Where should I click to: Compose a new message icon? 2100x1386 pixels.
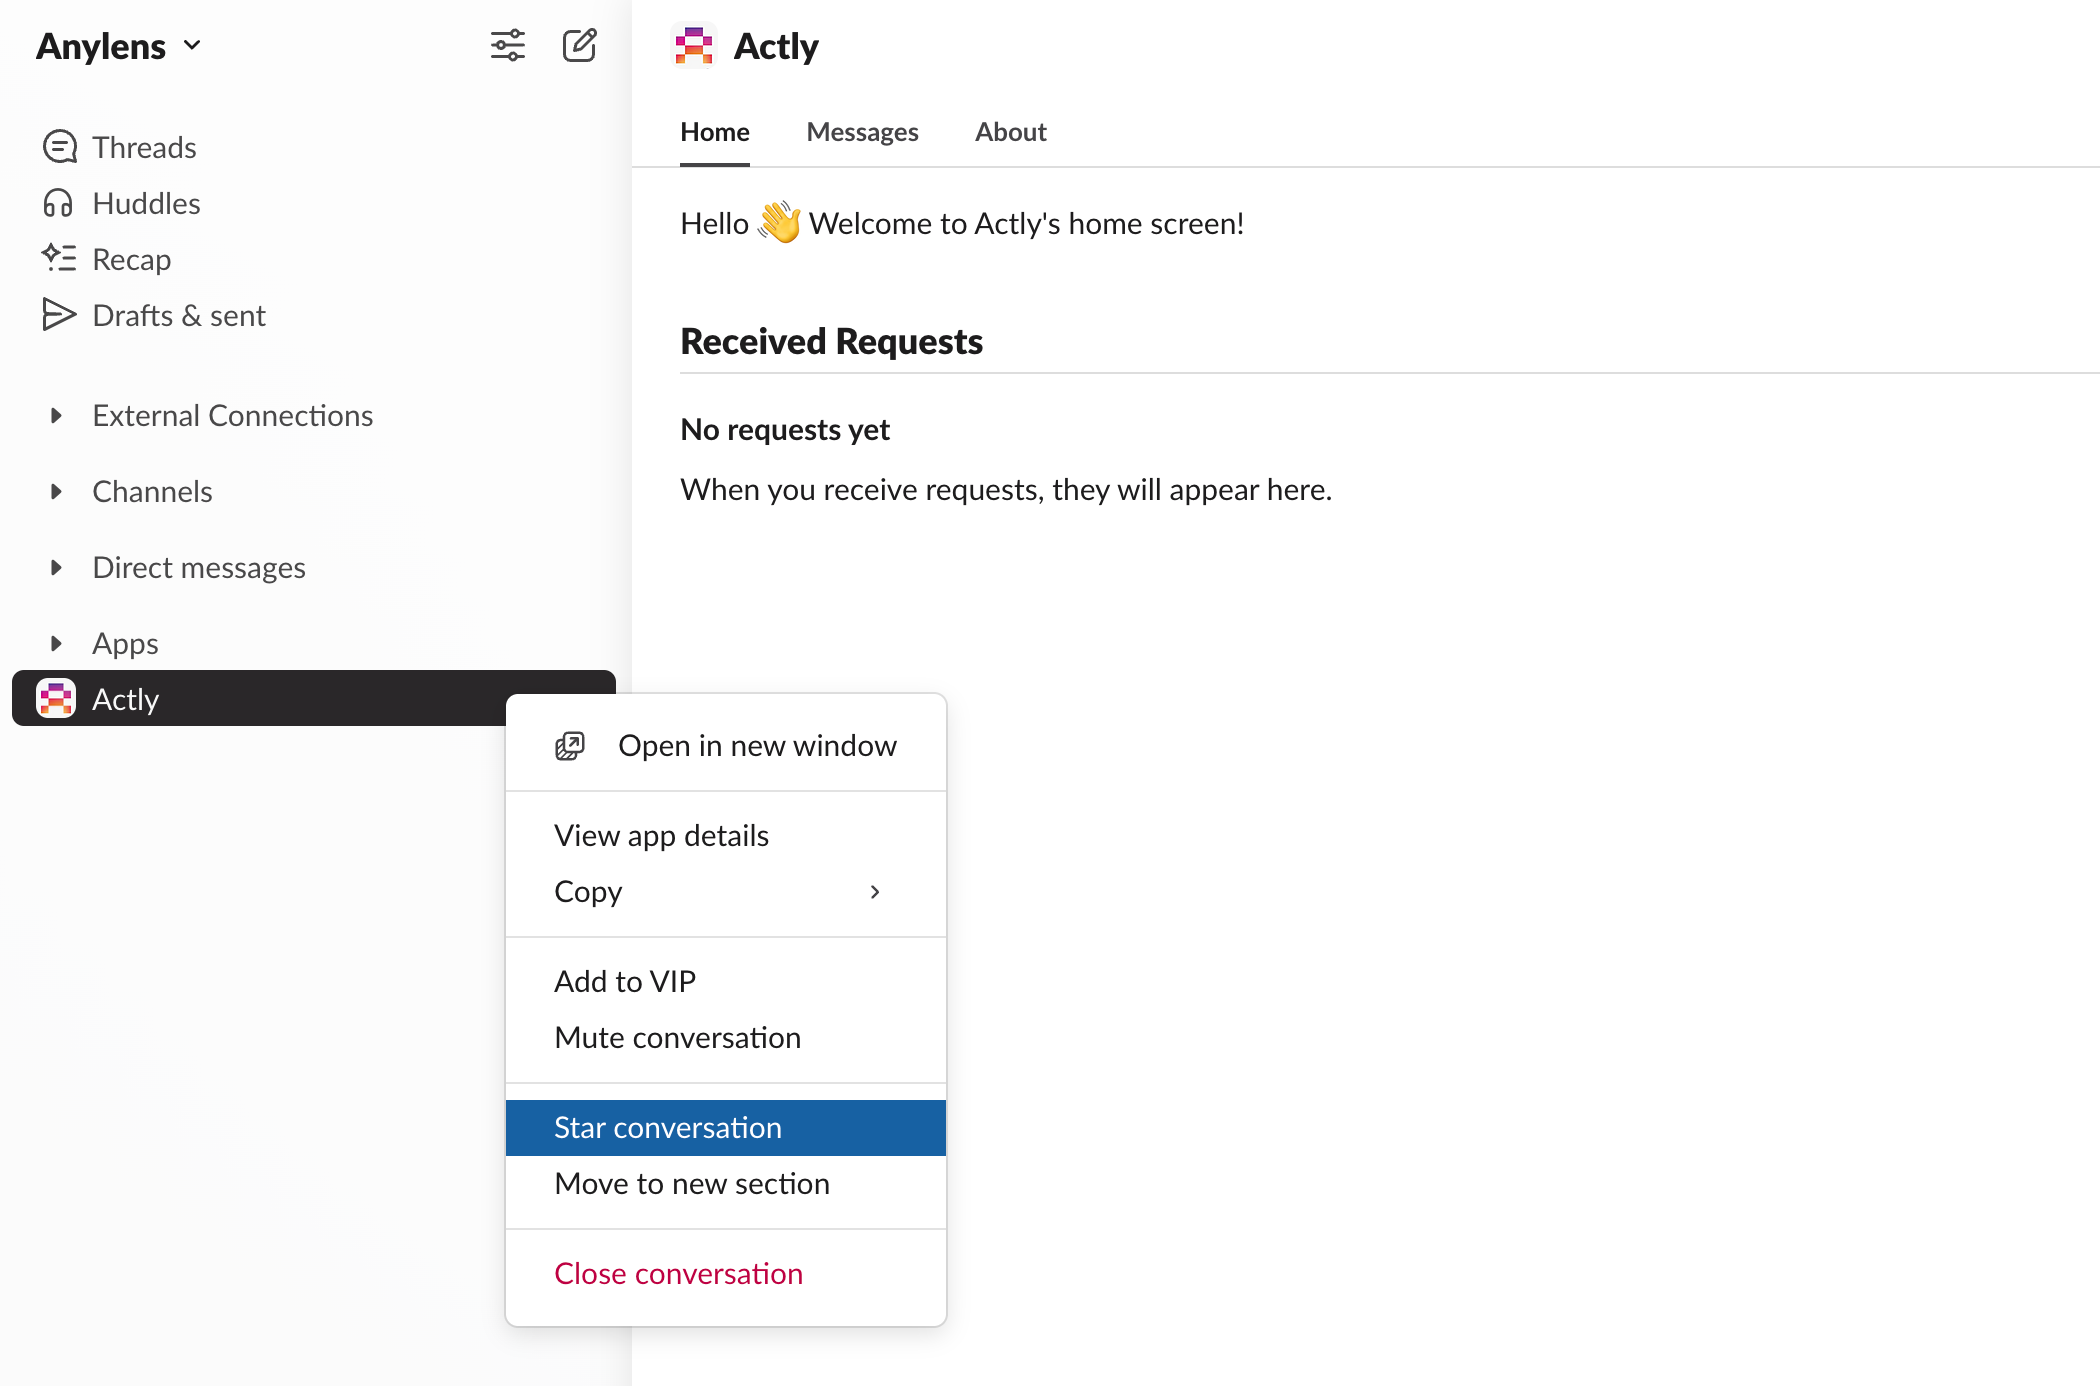[x=580, y=46]
